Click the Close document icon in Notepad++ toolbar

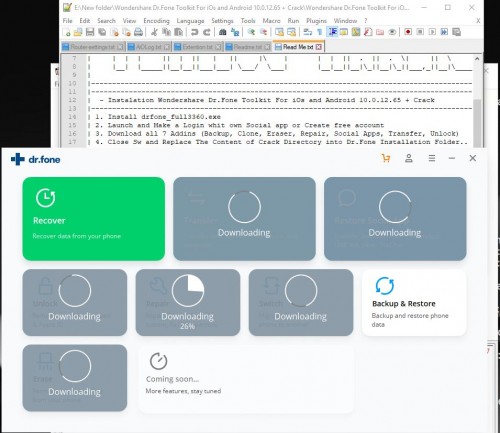click(x=114, y=32)
